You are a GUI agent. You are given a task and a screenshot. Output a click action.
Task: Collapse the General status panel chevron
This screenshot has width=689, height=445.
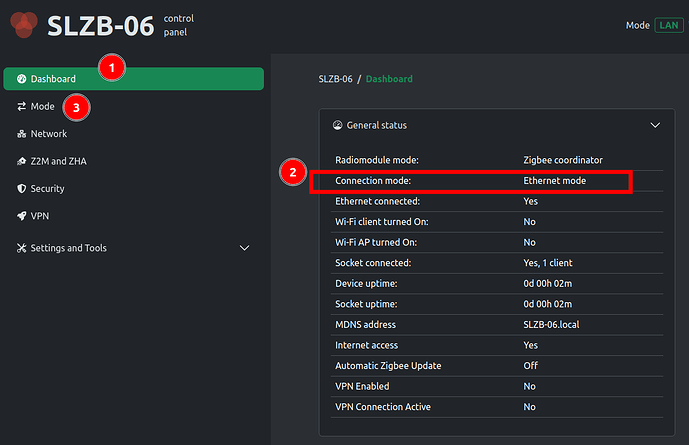(x=655, y=125)
